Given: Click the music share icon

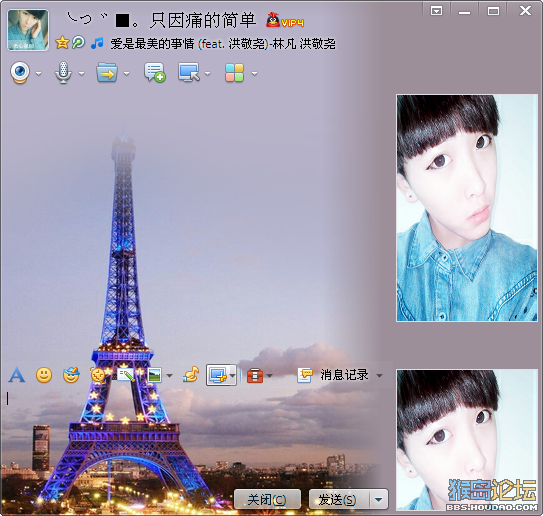Looking at the screenshot, I should pos(190,375).
